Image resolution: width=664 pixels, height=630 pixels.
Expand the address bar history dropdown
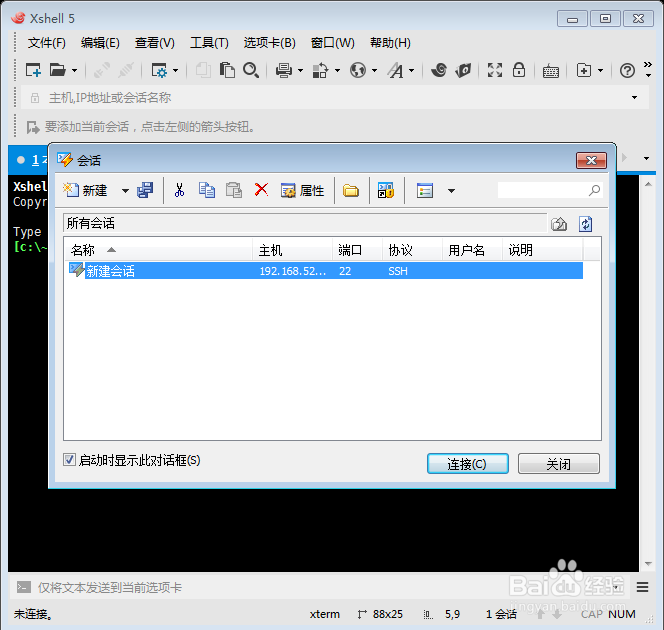(634, 98)
